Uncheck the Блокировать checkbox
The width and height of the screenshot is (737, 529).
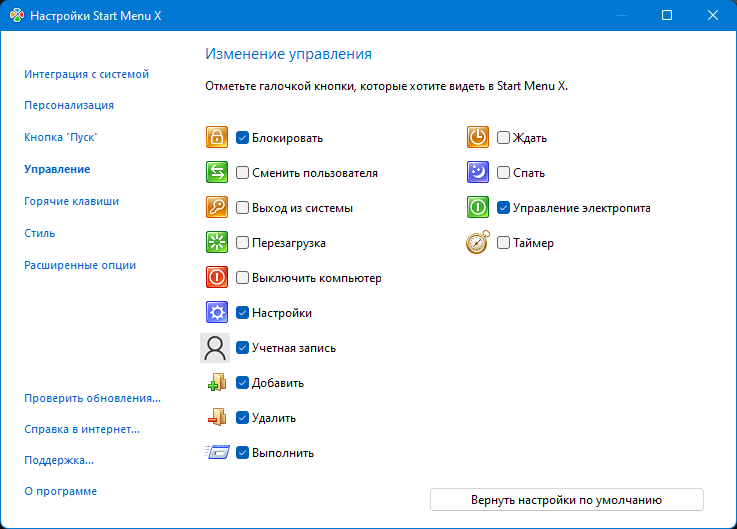tap(242, 138)
